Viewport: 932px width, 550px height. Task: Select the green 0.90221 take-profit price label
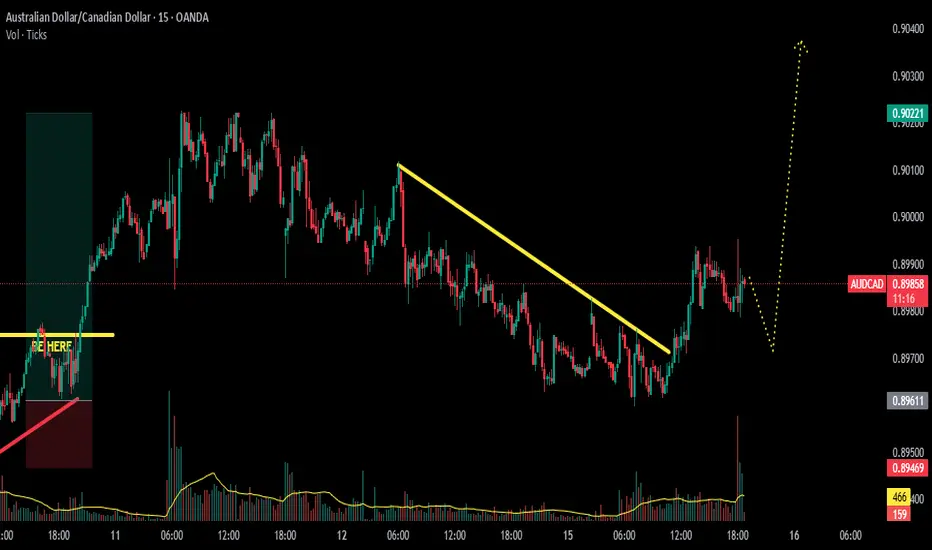coord(908,113)
